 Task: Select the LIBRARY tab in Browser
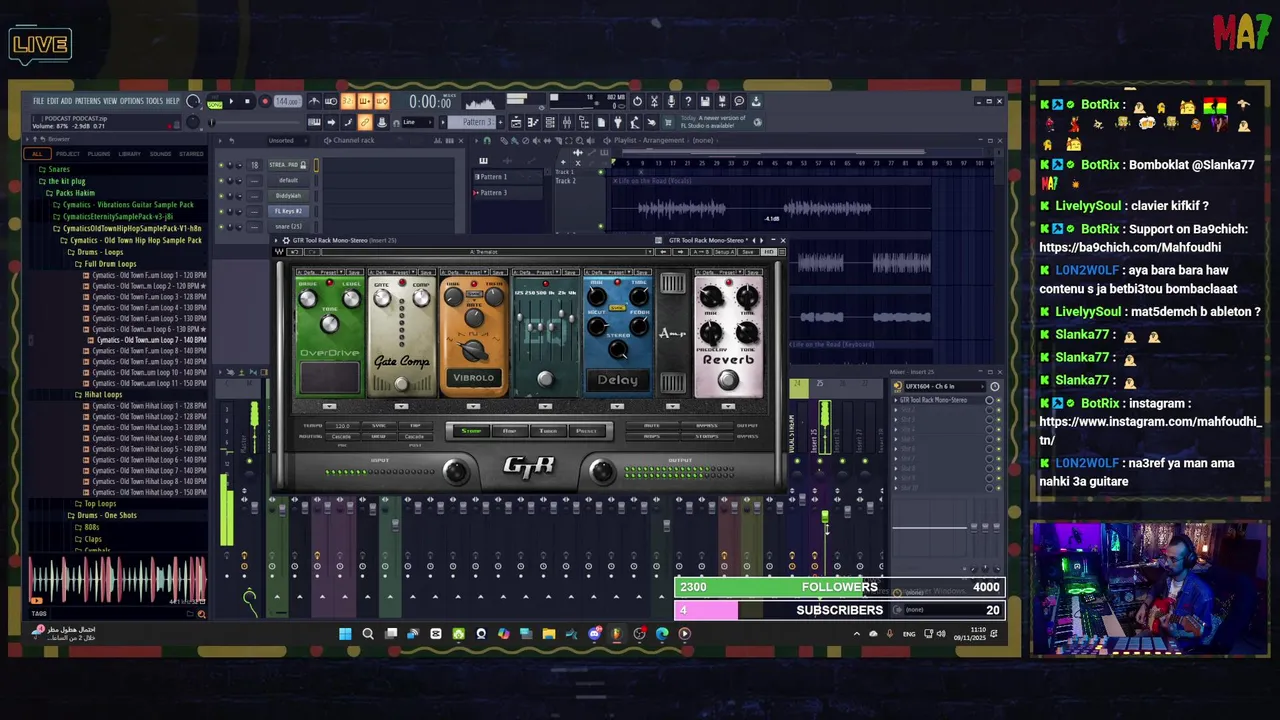[129, 154]
